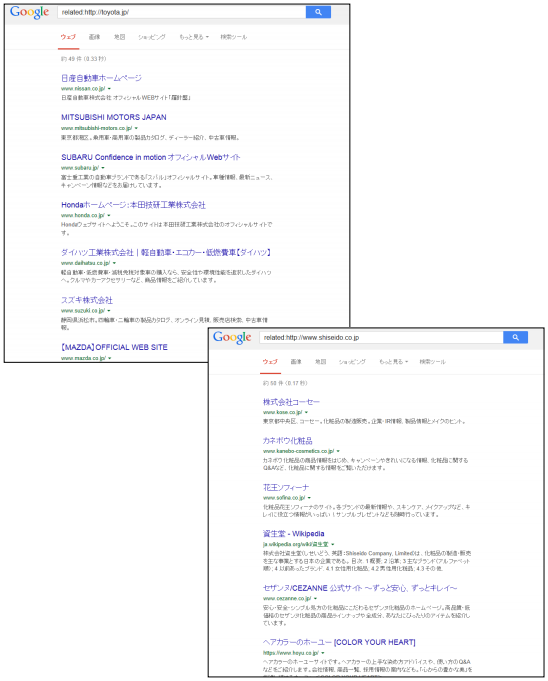Screen dimensions: 548x681
Task: Expand the arrow next to www.mitsubishi-motors.co.jp
Action: [136, 128]
